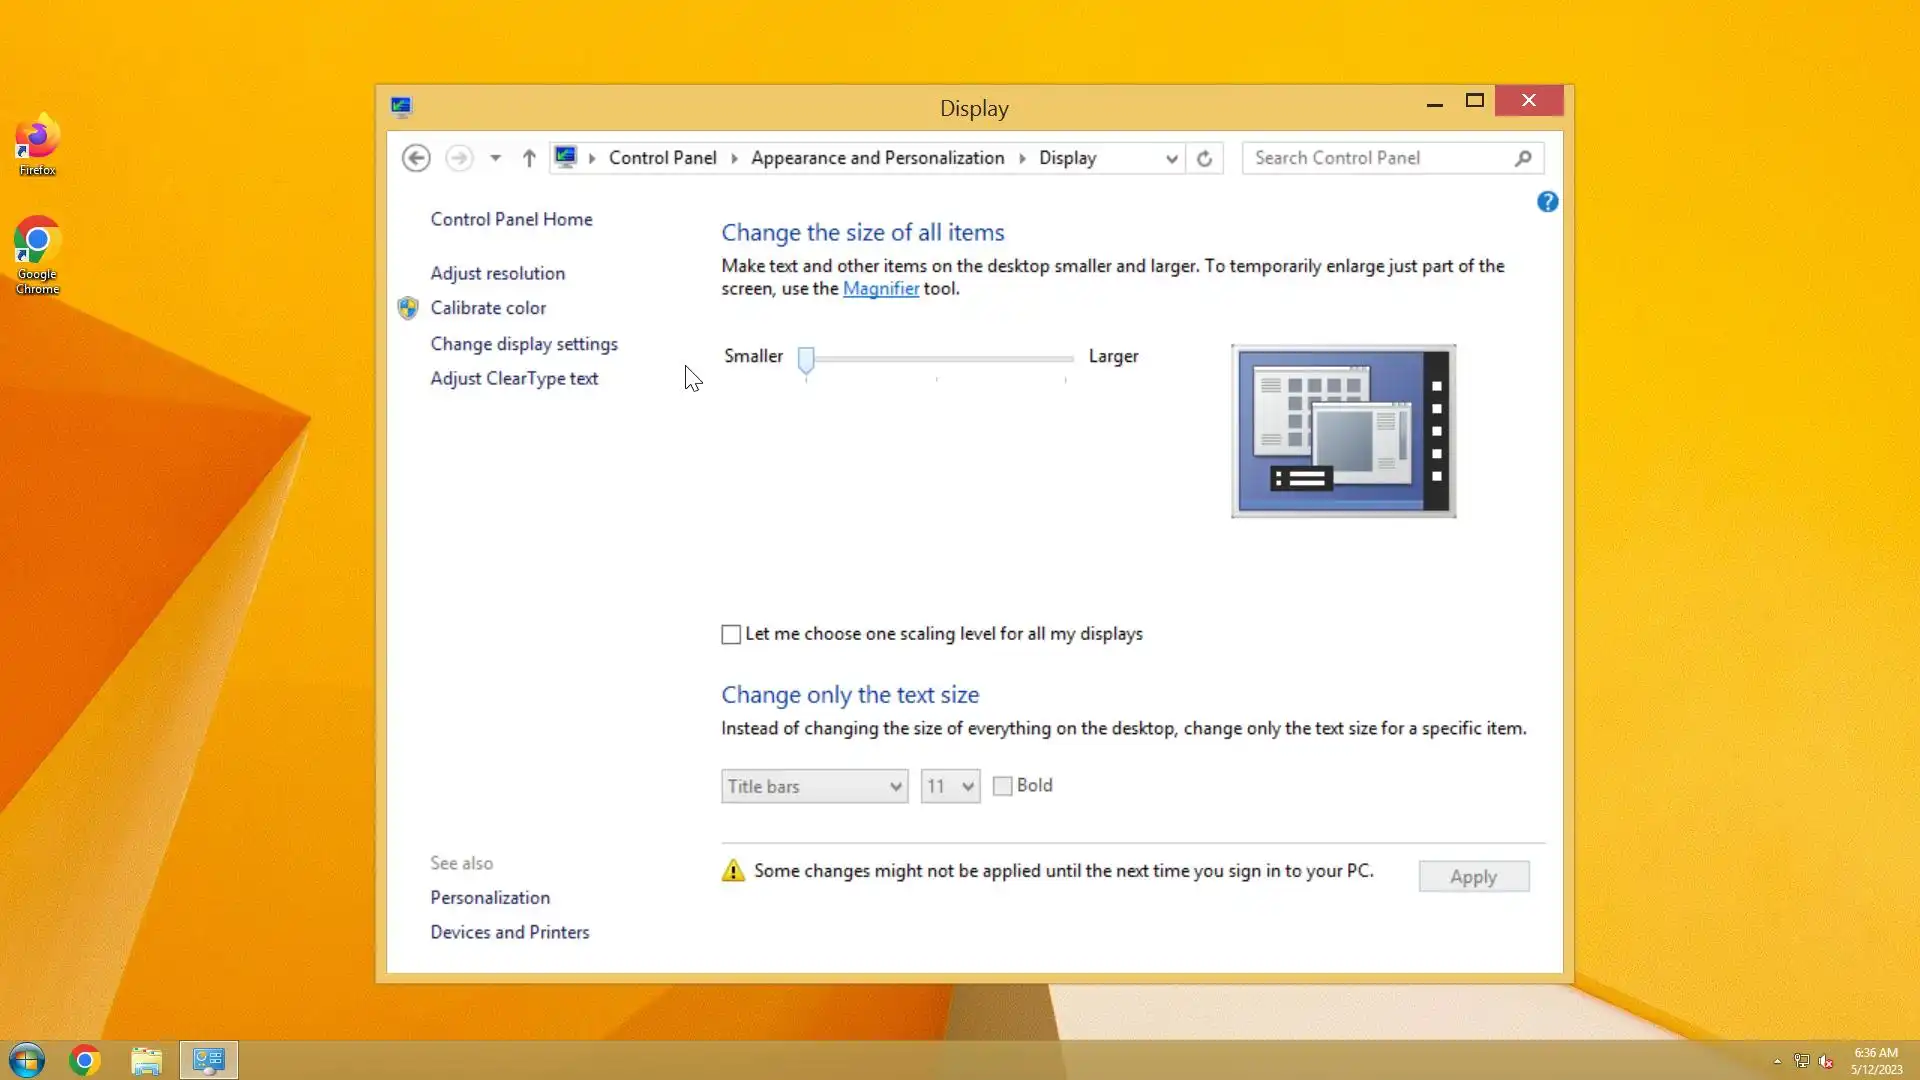
Task: Open the blue help question mark
Action: (1547, 202)
